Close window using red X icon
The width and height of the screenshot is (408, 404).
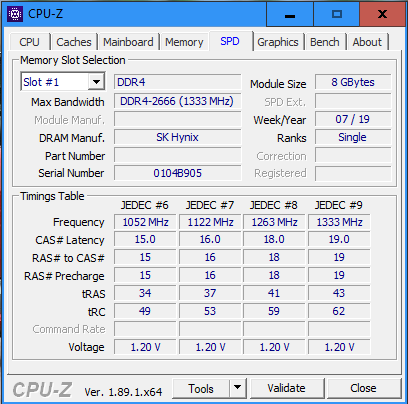tap(382, 14)
